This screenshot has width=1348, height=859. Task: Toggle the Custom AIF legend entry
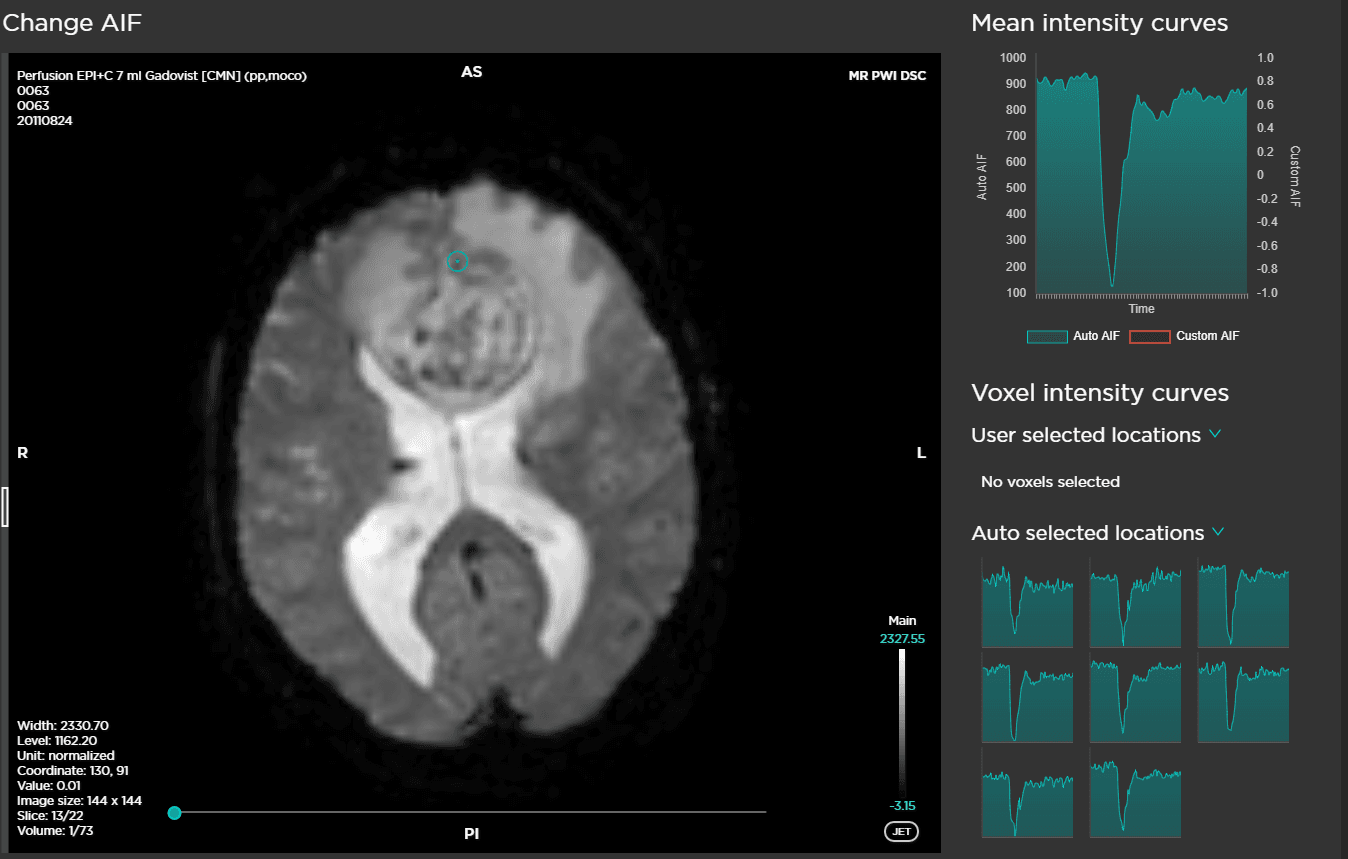1184,336
